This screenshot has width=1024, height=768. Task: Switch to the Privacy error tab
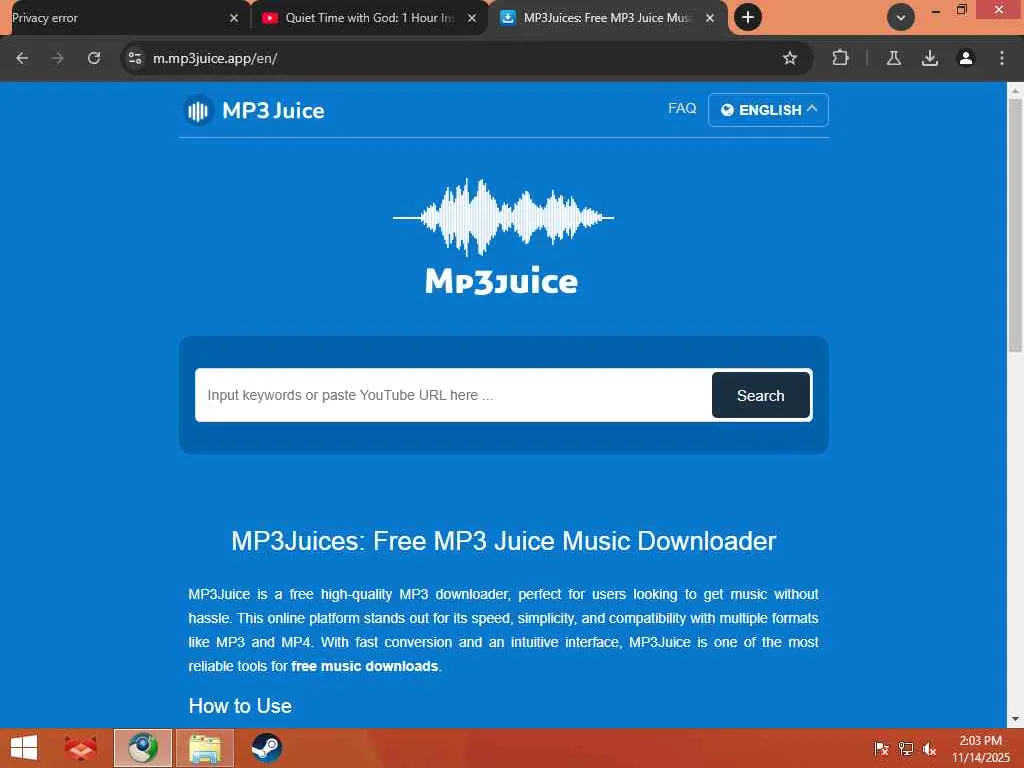coord(118,18)
